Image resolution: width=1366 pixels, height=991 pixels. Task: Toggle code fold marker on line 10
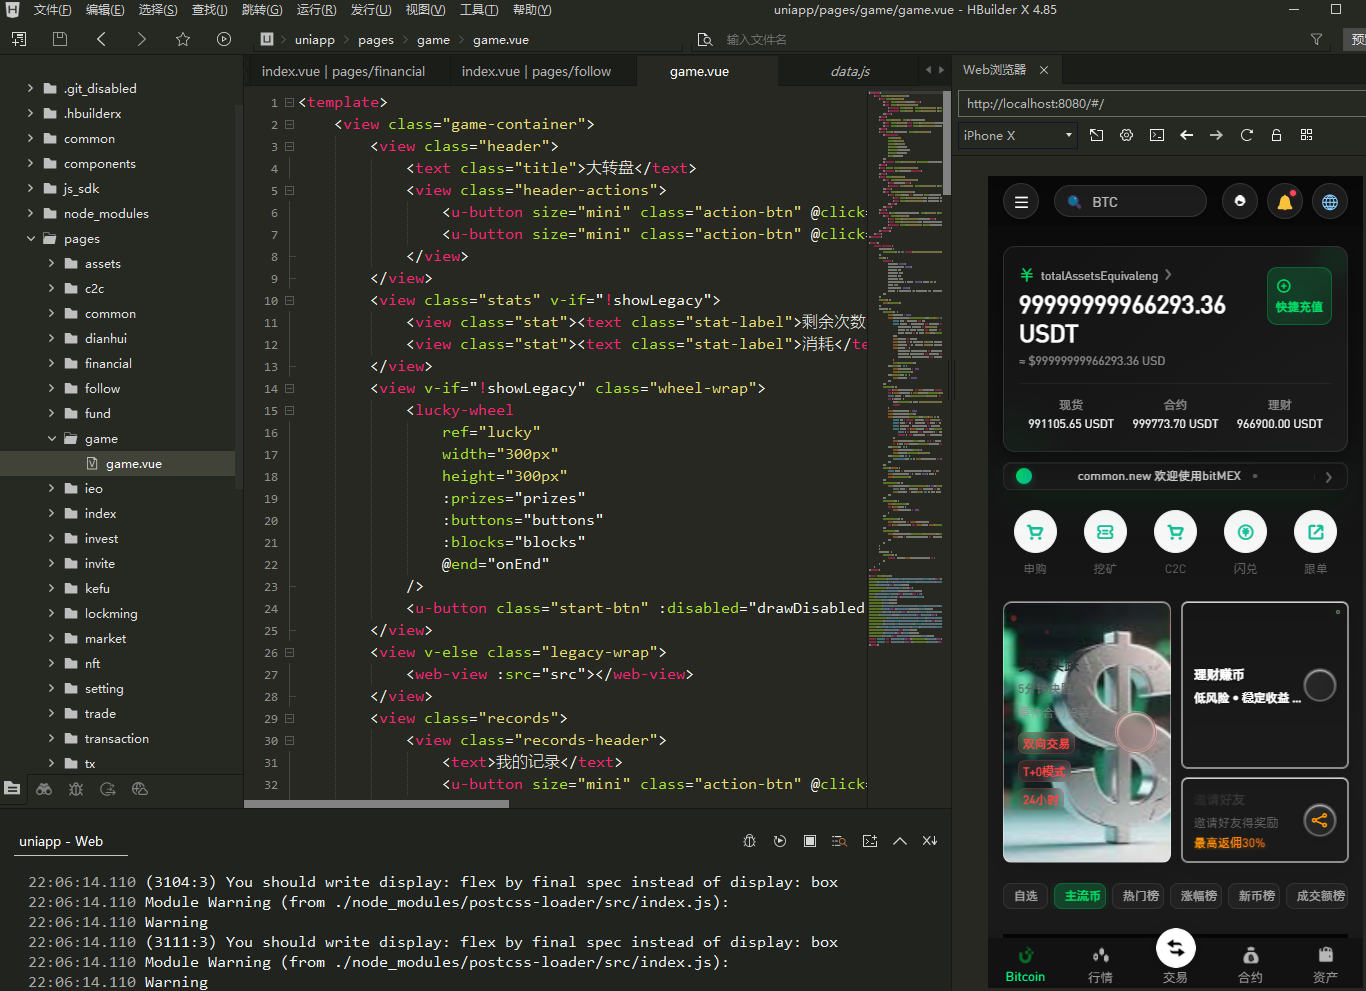click(x=289, y=300)
